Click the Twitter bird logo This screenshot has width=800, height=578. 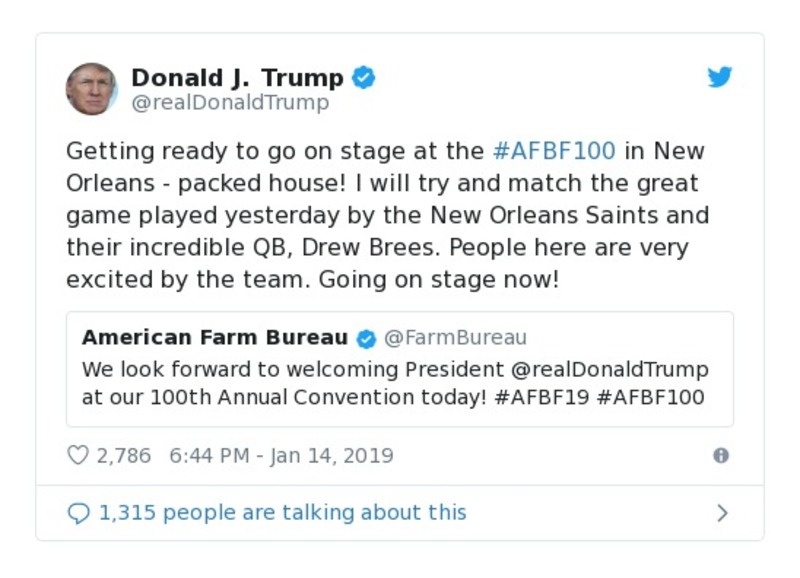(720, 78)
